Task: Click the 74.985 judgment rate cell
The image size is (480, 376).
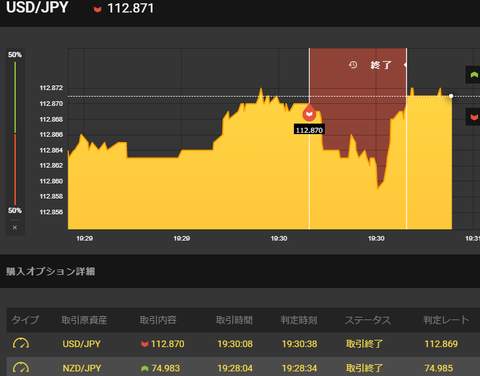Action: [x=439, y=368]
